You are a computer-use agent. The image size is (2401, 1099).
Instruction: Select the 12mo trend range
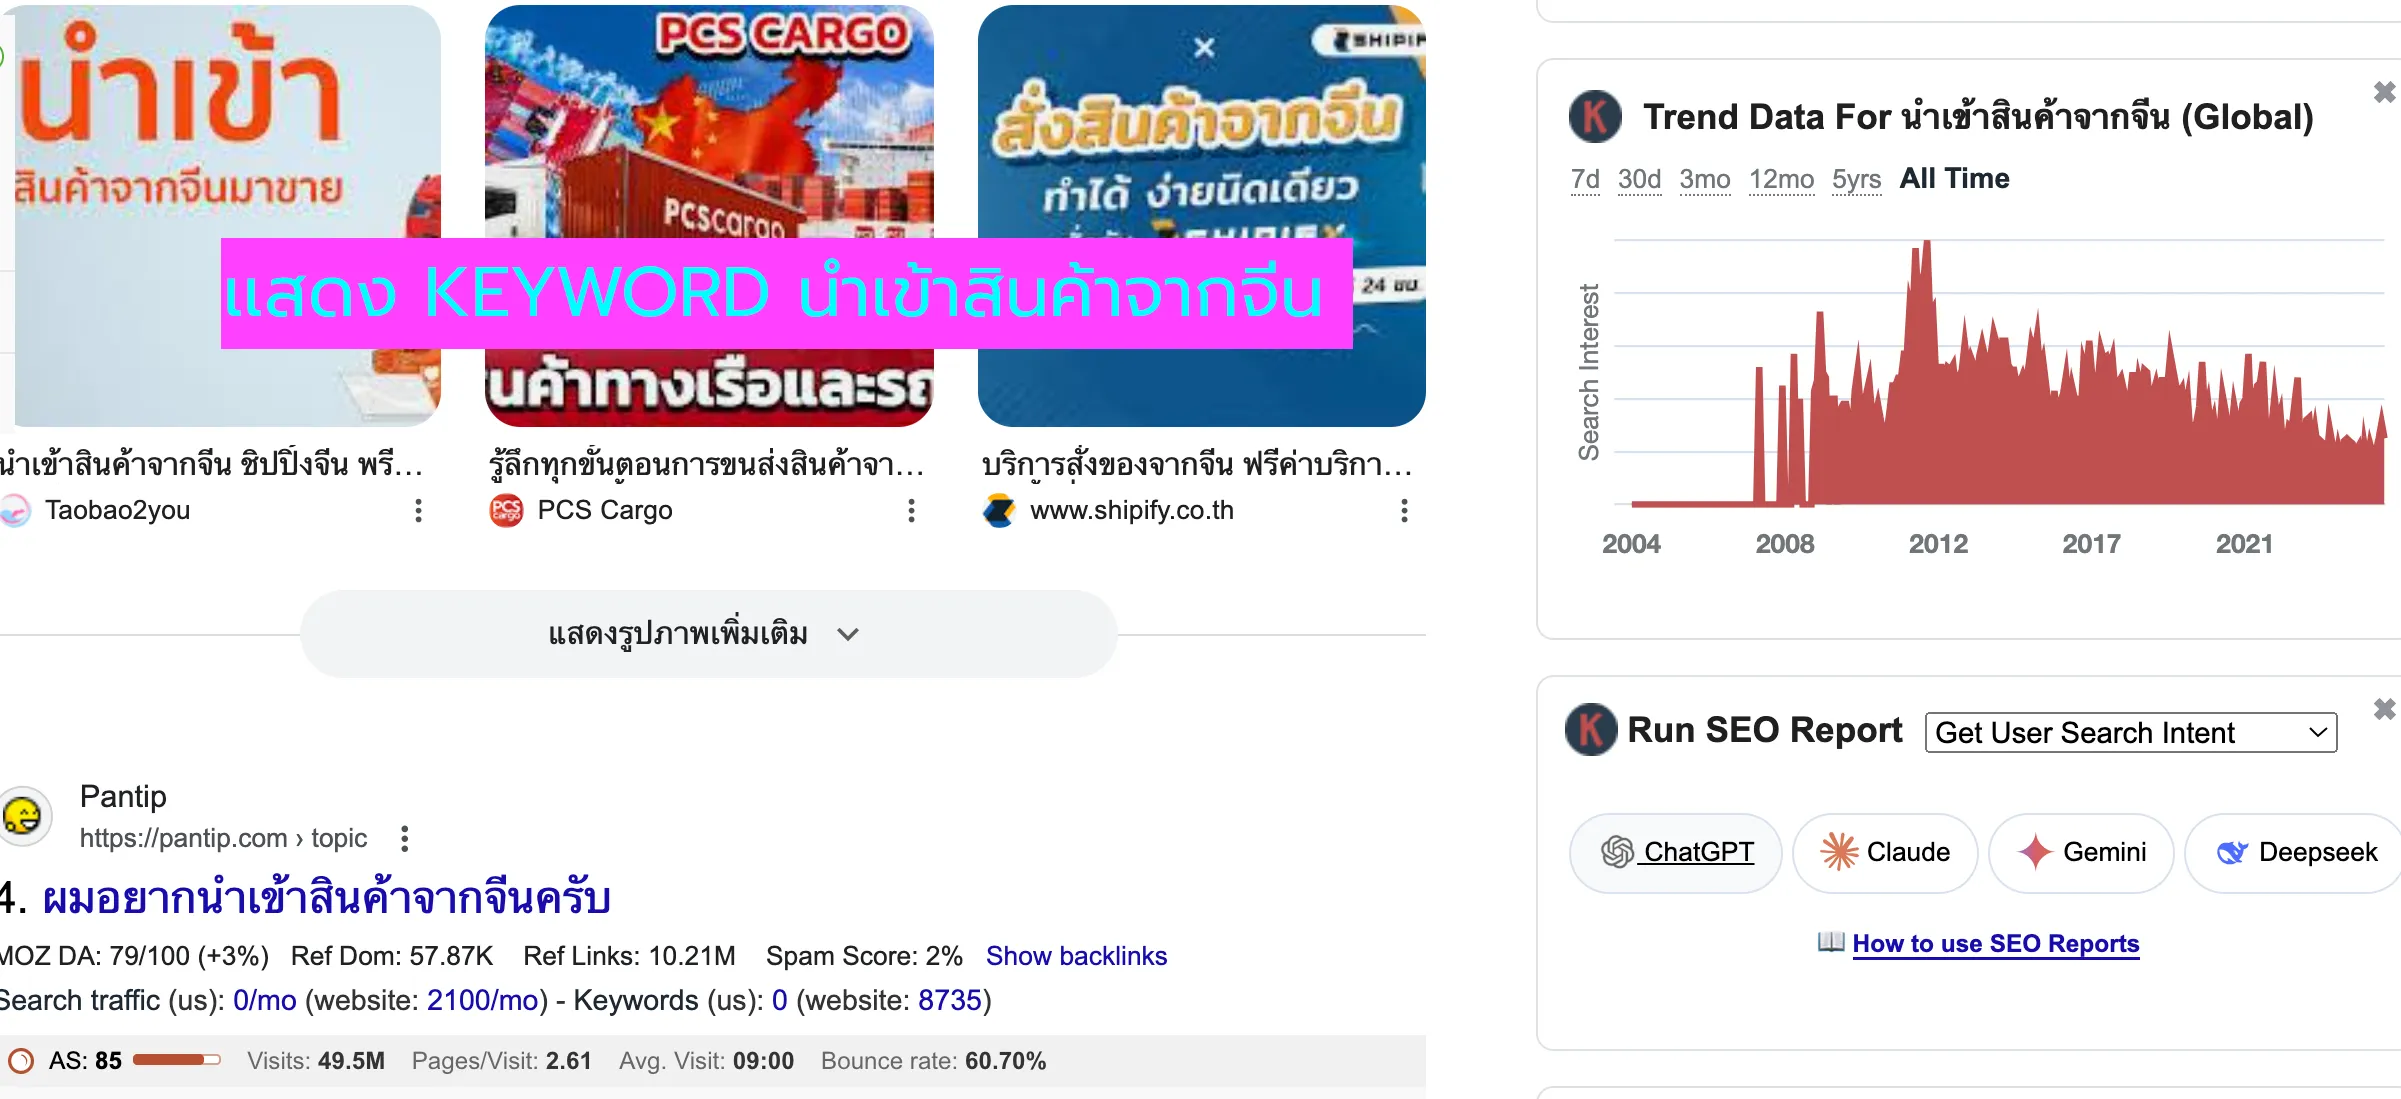[x=1781, y=179]
